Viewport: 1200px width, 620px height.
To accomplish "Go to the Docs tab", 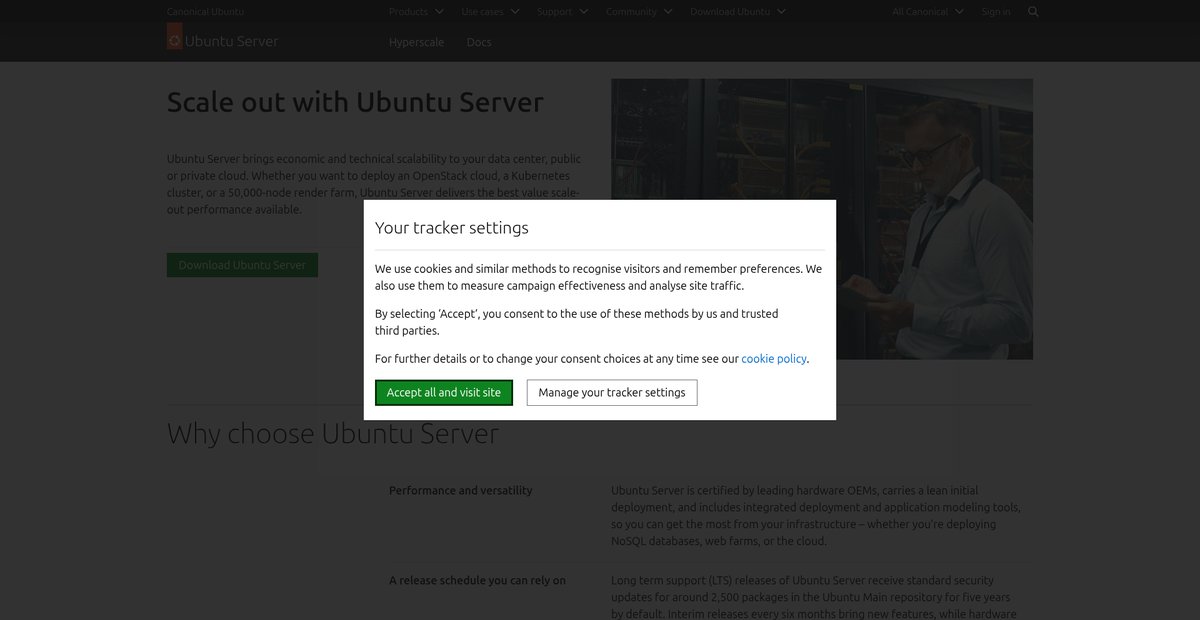I will click(479, 42).
